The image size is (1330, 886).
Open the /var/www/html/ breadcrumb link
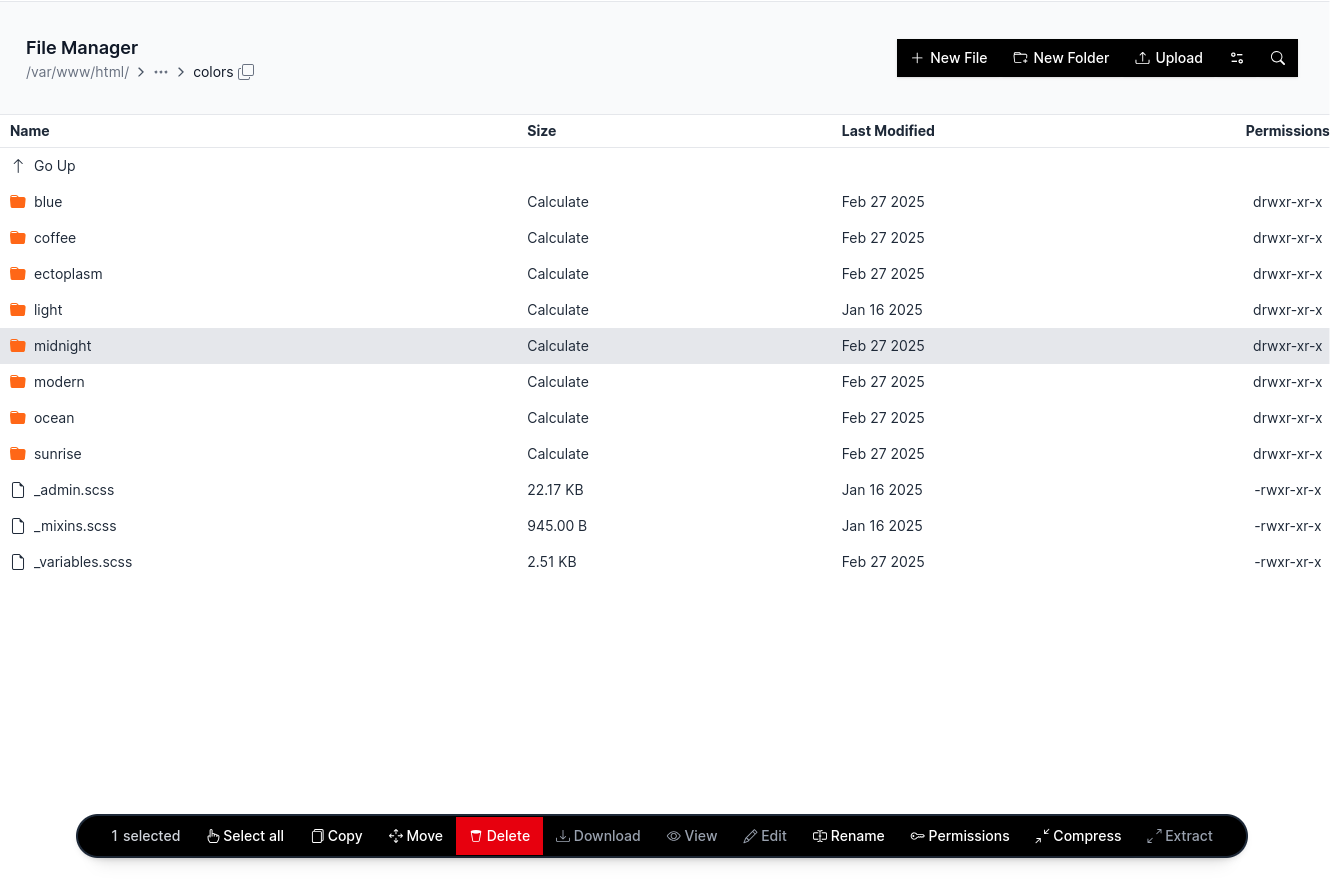click(x=77, y=72)
